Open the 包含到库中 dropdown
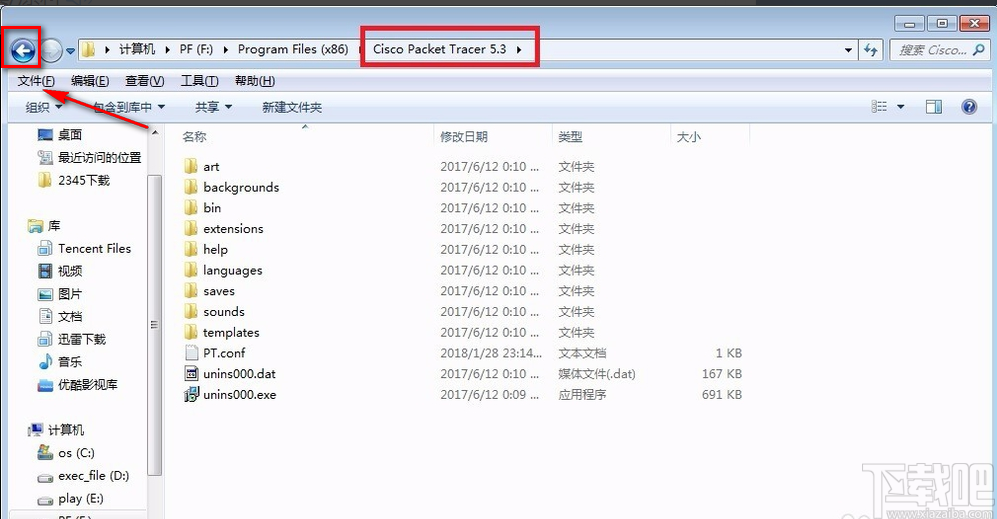 [x=129, y=107]
